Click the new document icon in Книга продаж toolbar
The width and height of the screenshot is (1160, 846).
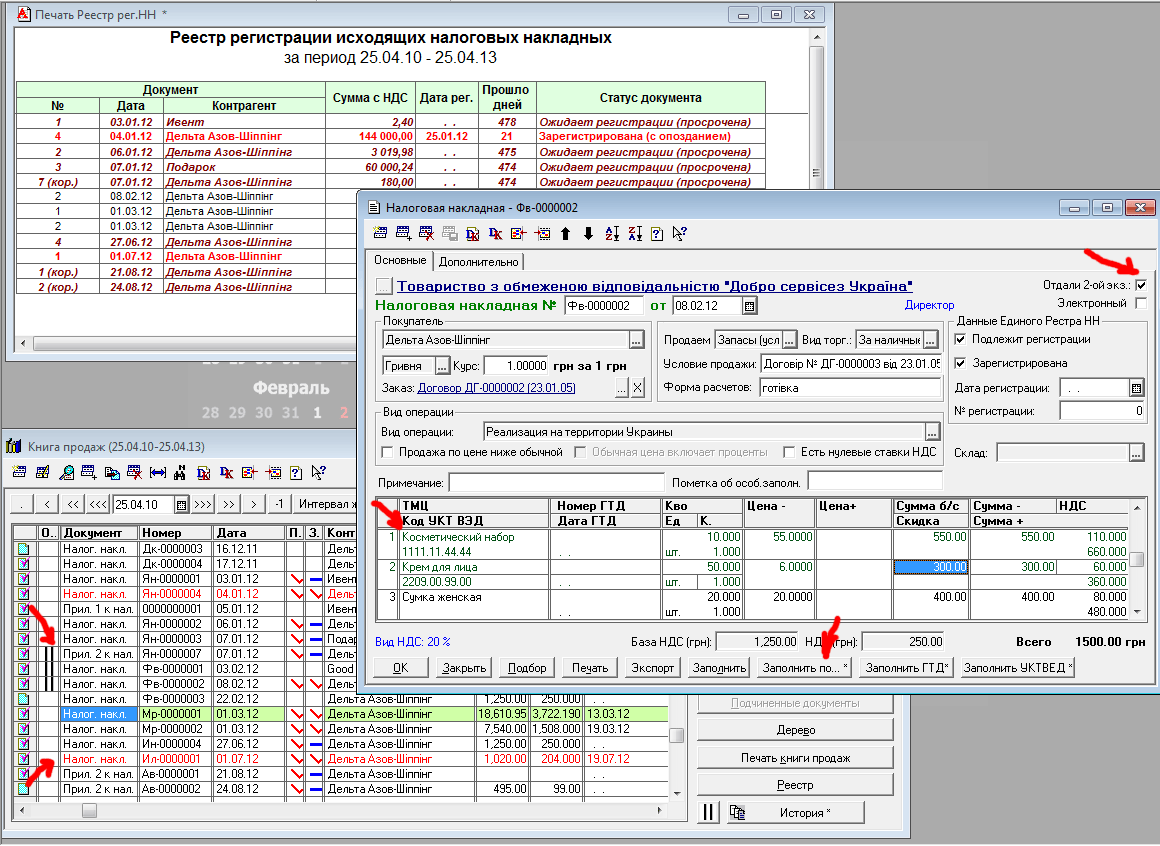pos(20,473)
